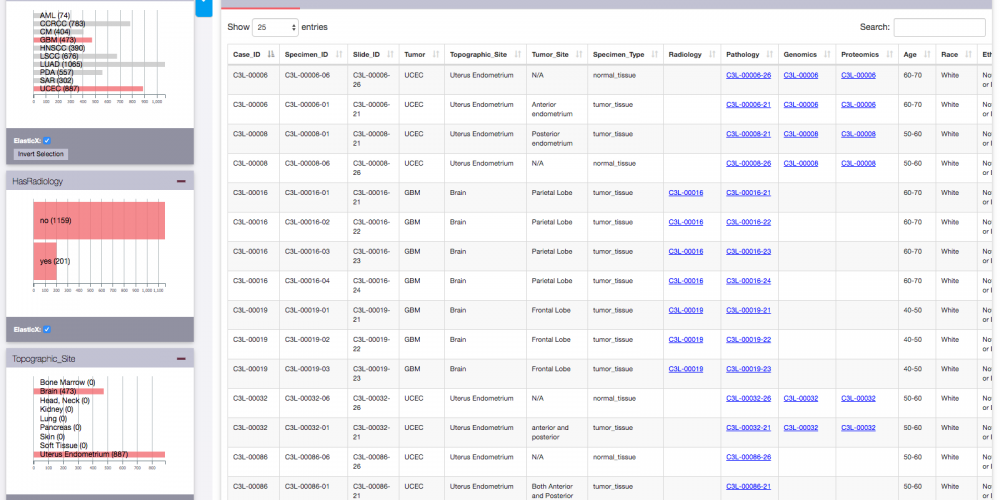Sort by Specimen_Type column header
1000x500 pixels.
tap(625, 55)
